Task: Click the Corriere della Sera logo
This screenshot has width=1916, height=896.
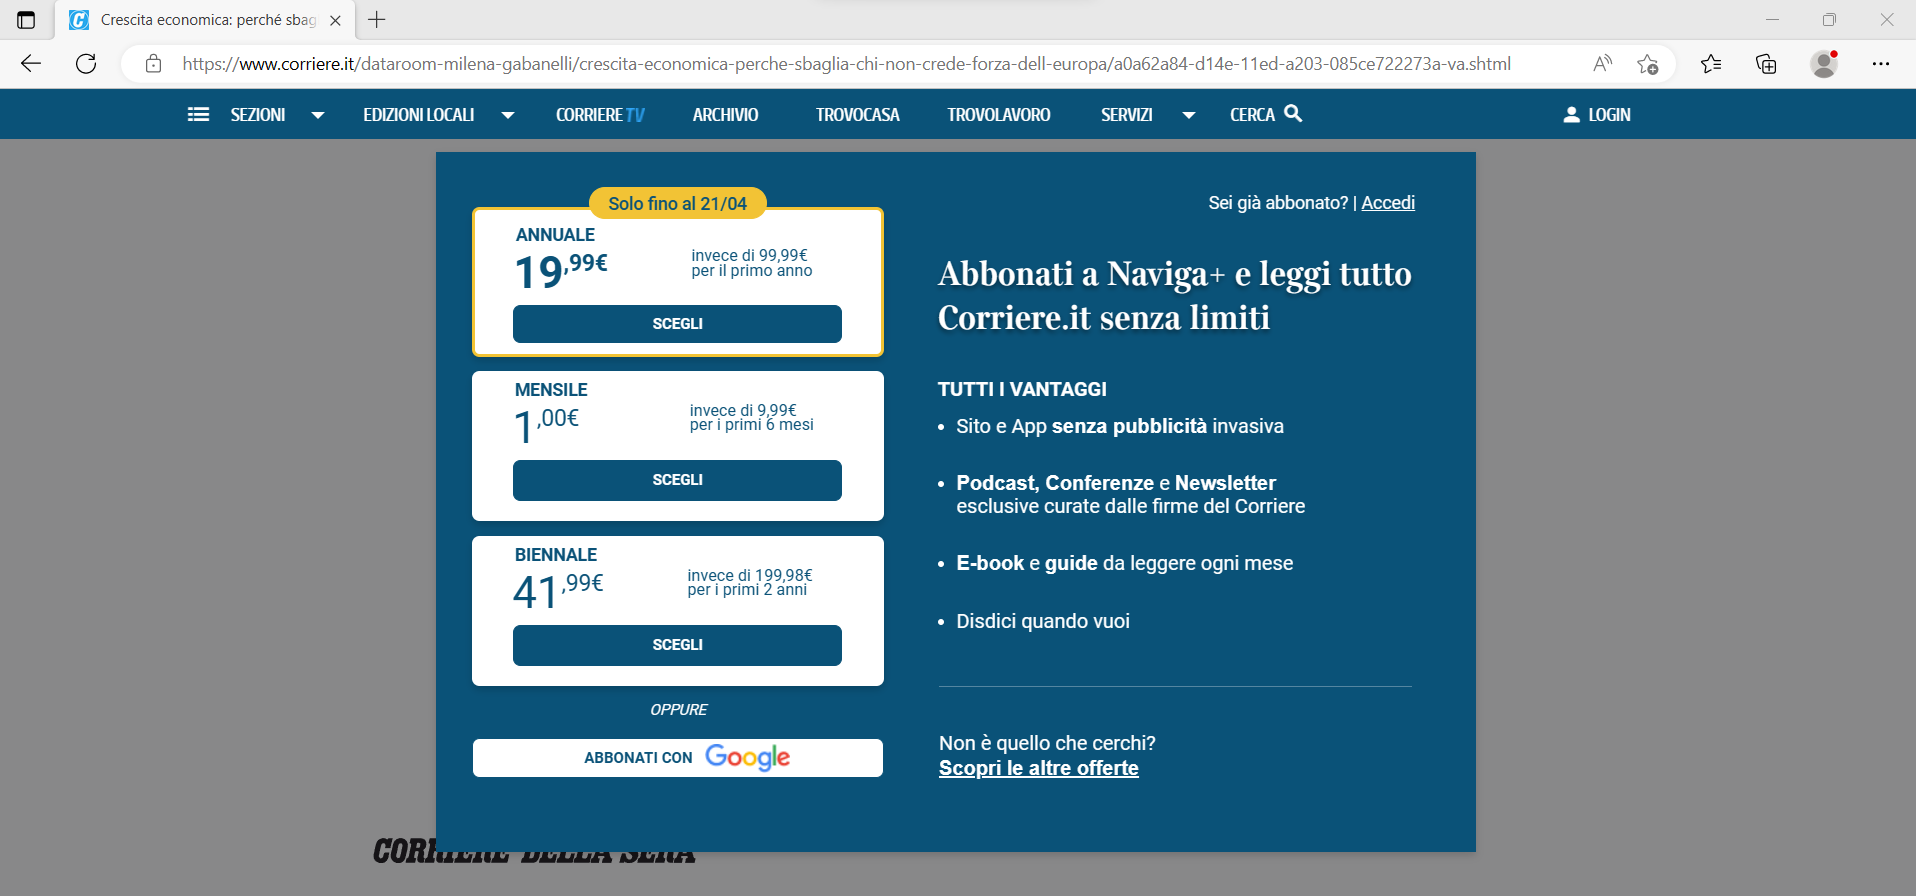Action: (x=534, y=852)
